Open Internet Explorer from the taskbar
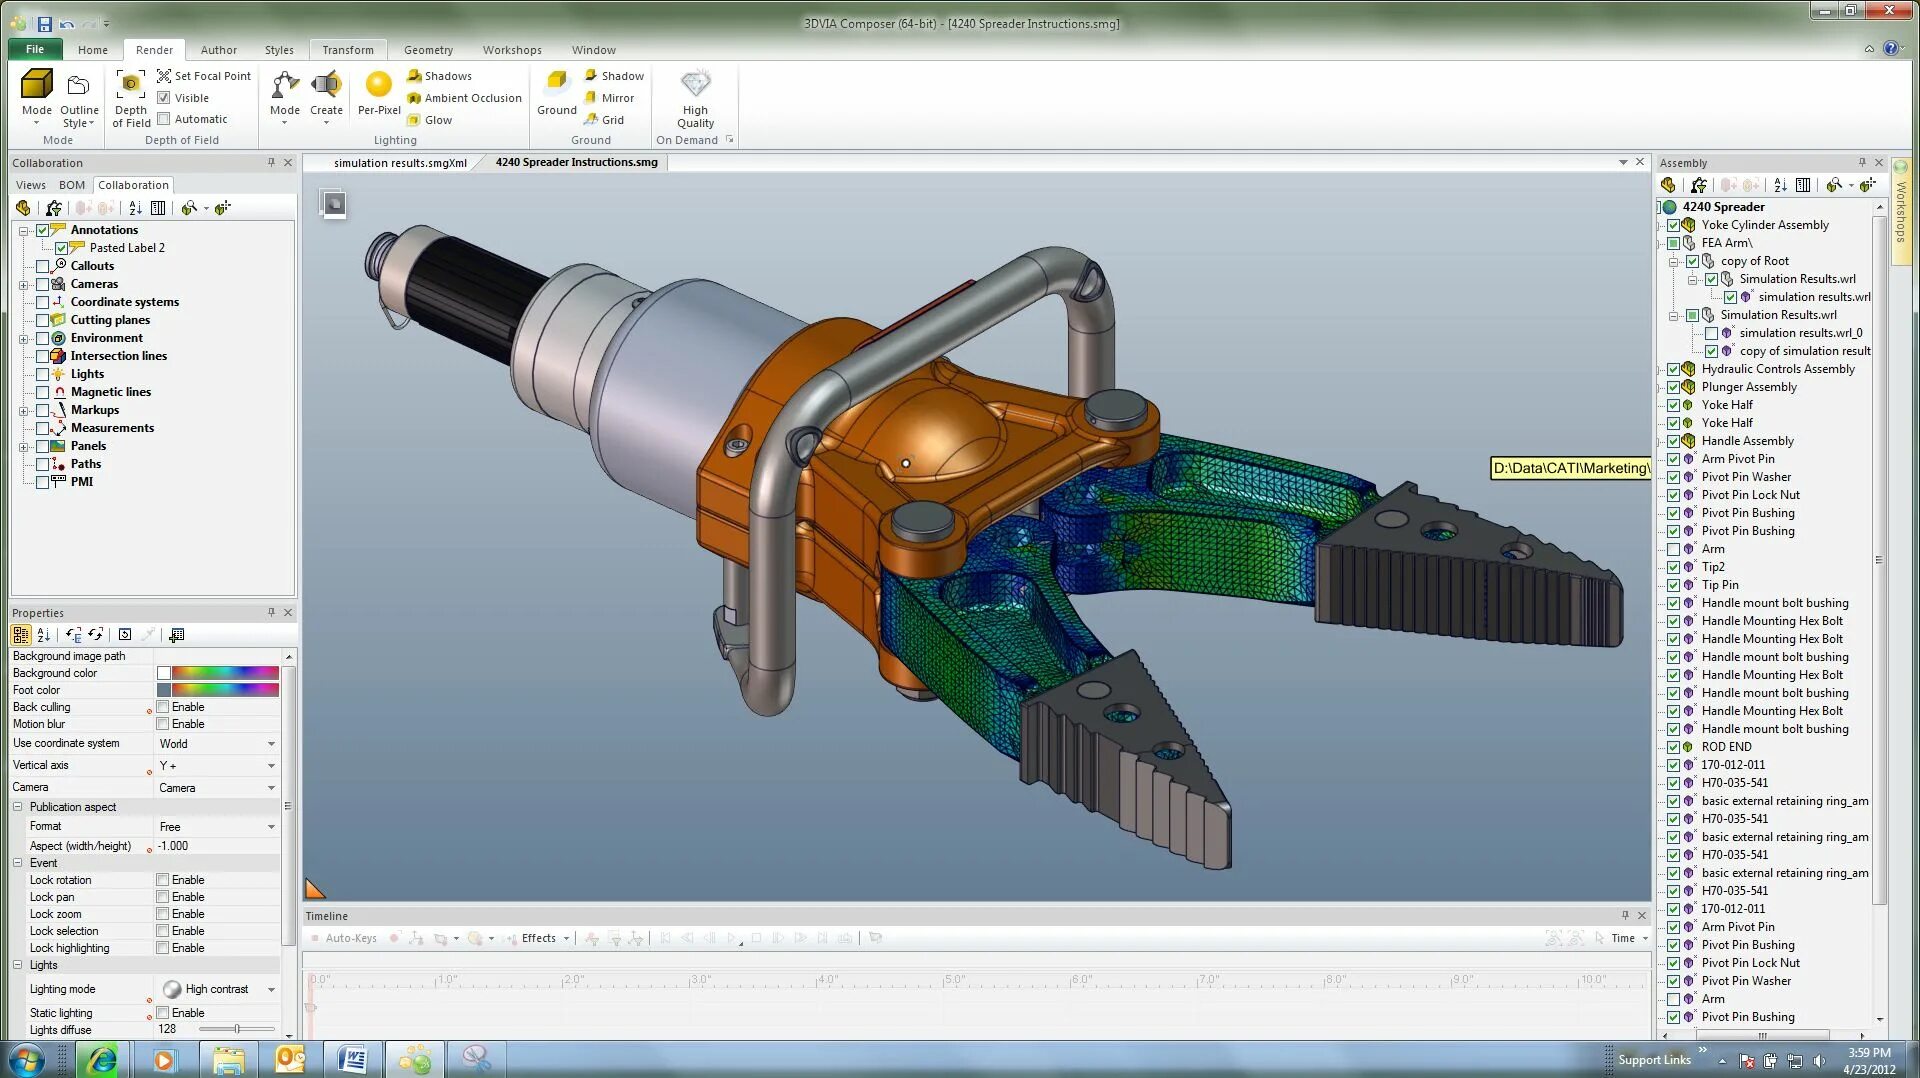Viewport: 1920px width, 1078px height. point(102,1059)
